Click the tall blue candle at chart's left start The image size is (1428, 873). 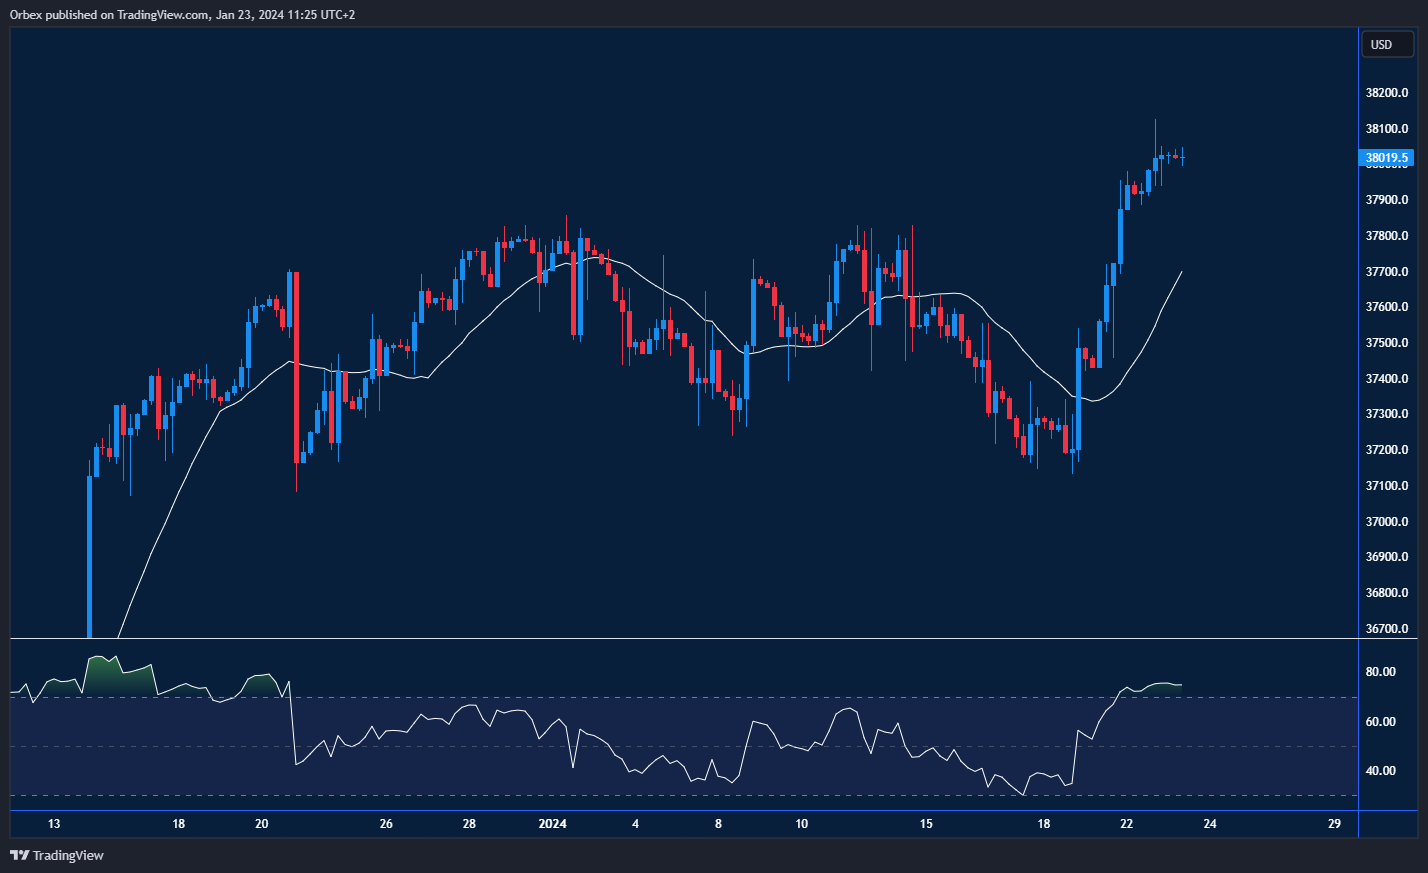(90, 555)
